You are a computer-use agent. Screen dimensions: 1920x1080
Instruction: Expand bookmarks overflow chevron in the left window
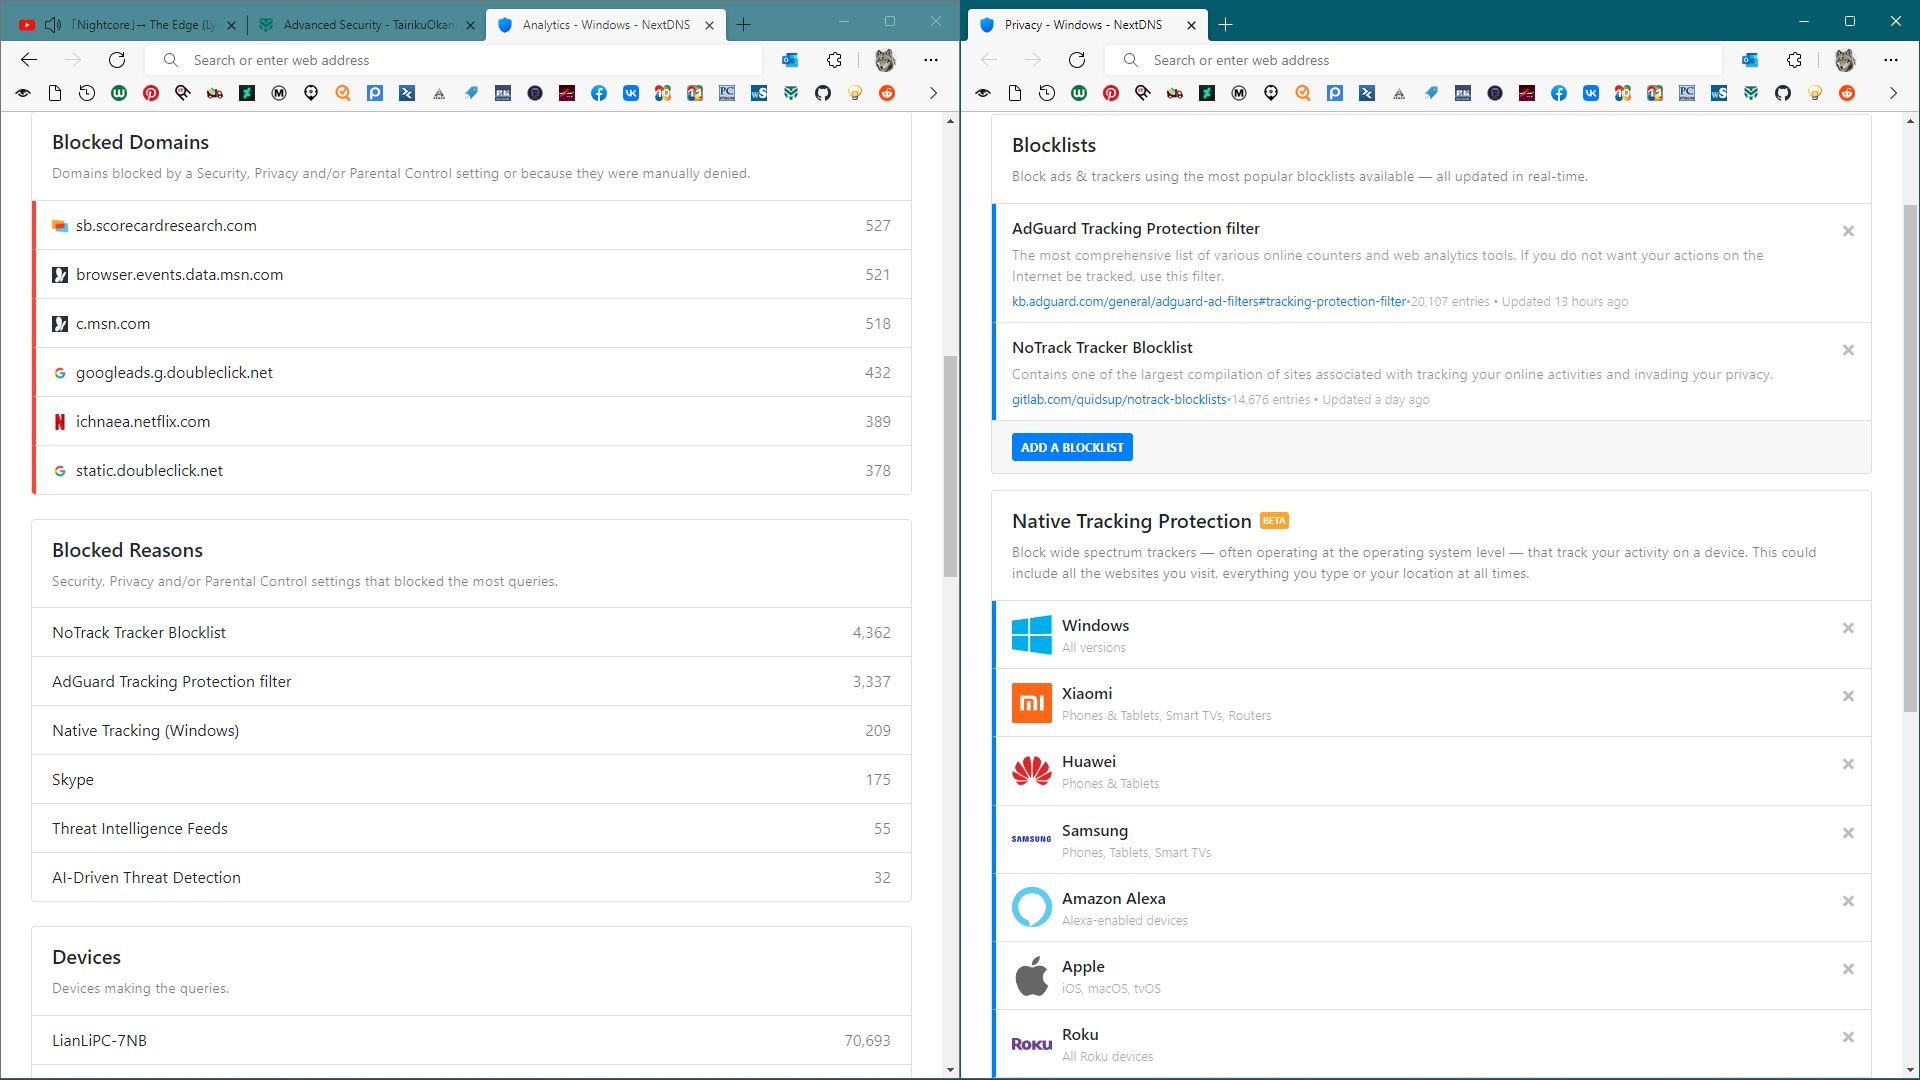(x=933, y=93)
